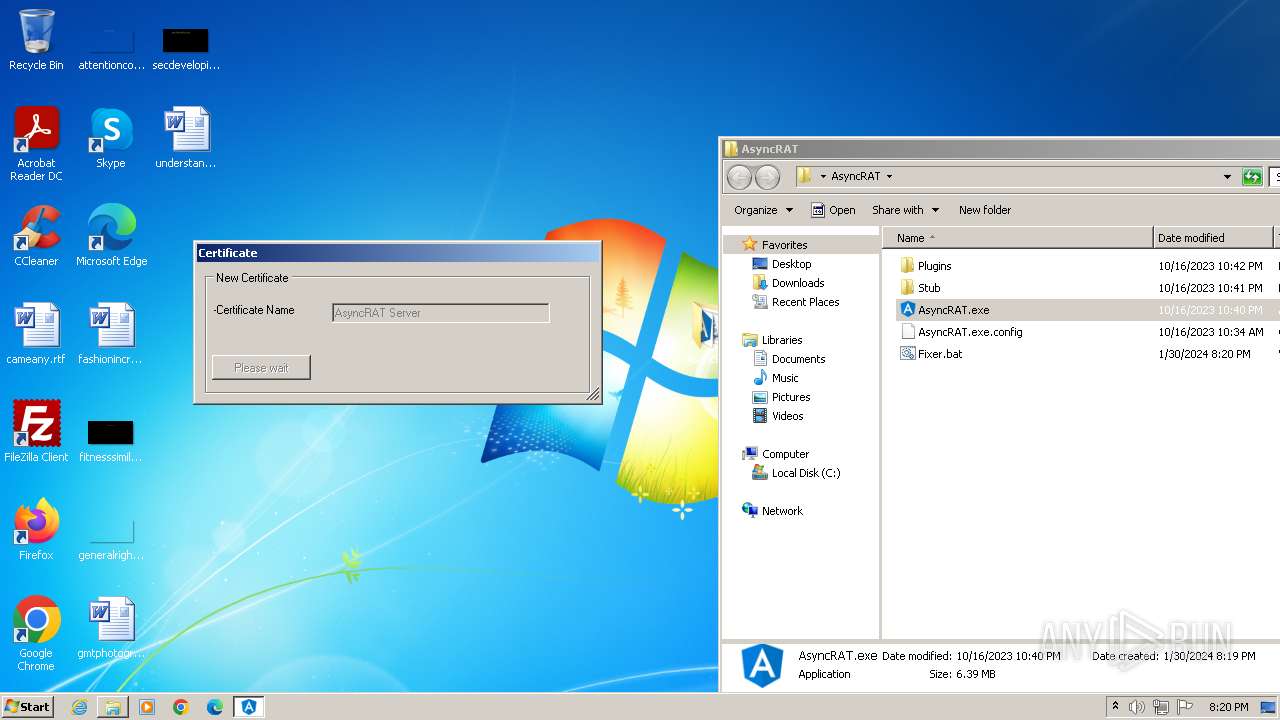The height and width of the screenshot is (720, 1280).
Task: Select Network in navigation pane
Action: pos(782,511)
